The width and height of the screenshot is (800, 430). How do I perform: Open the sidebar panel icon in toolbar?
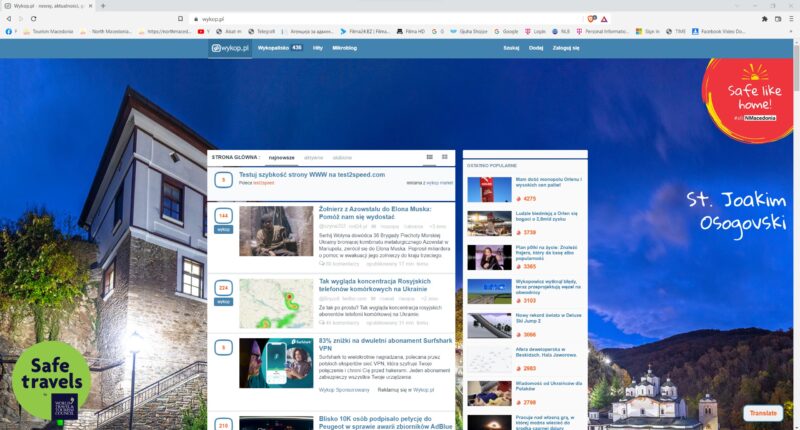(778, 19)
